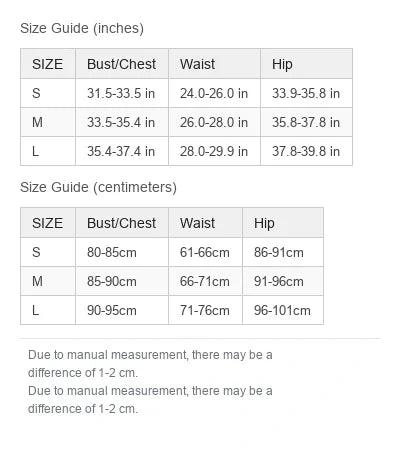The width and height of the screenshot is (400, 450).
Task: Click the 61-66cm waist cell
Action: tap(205, 252)
